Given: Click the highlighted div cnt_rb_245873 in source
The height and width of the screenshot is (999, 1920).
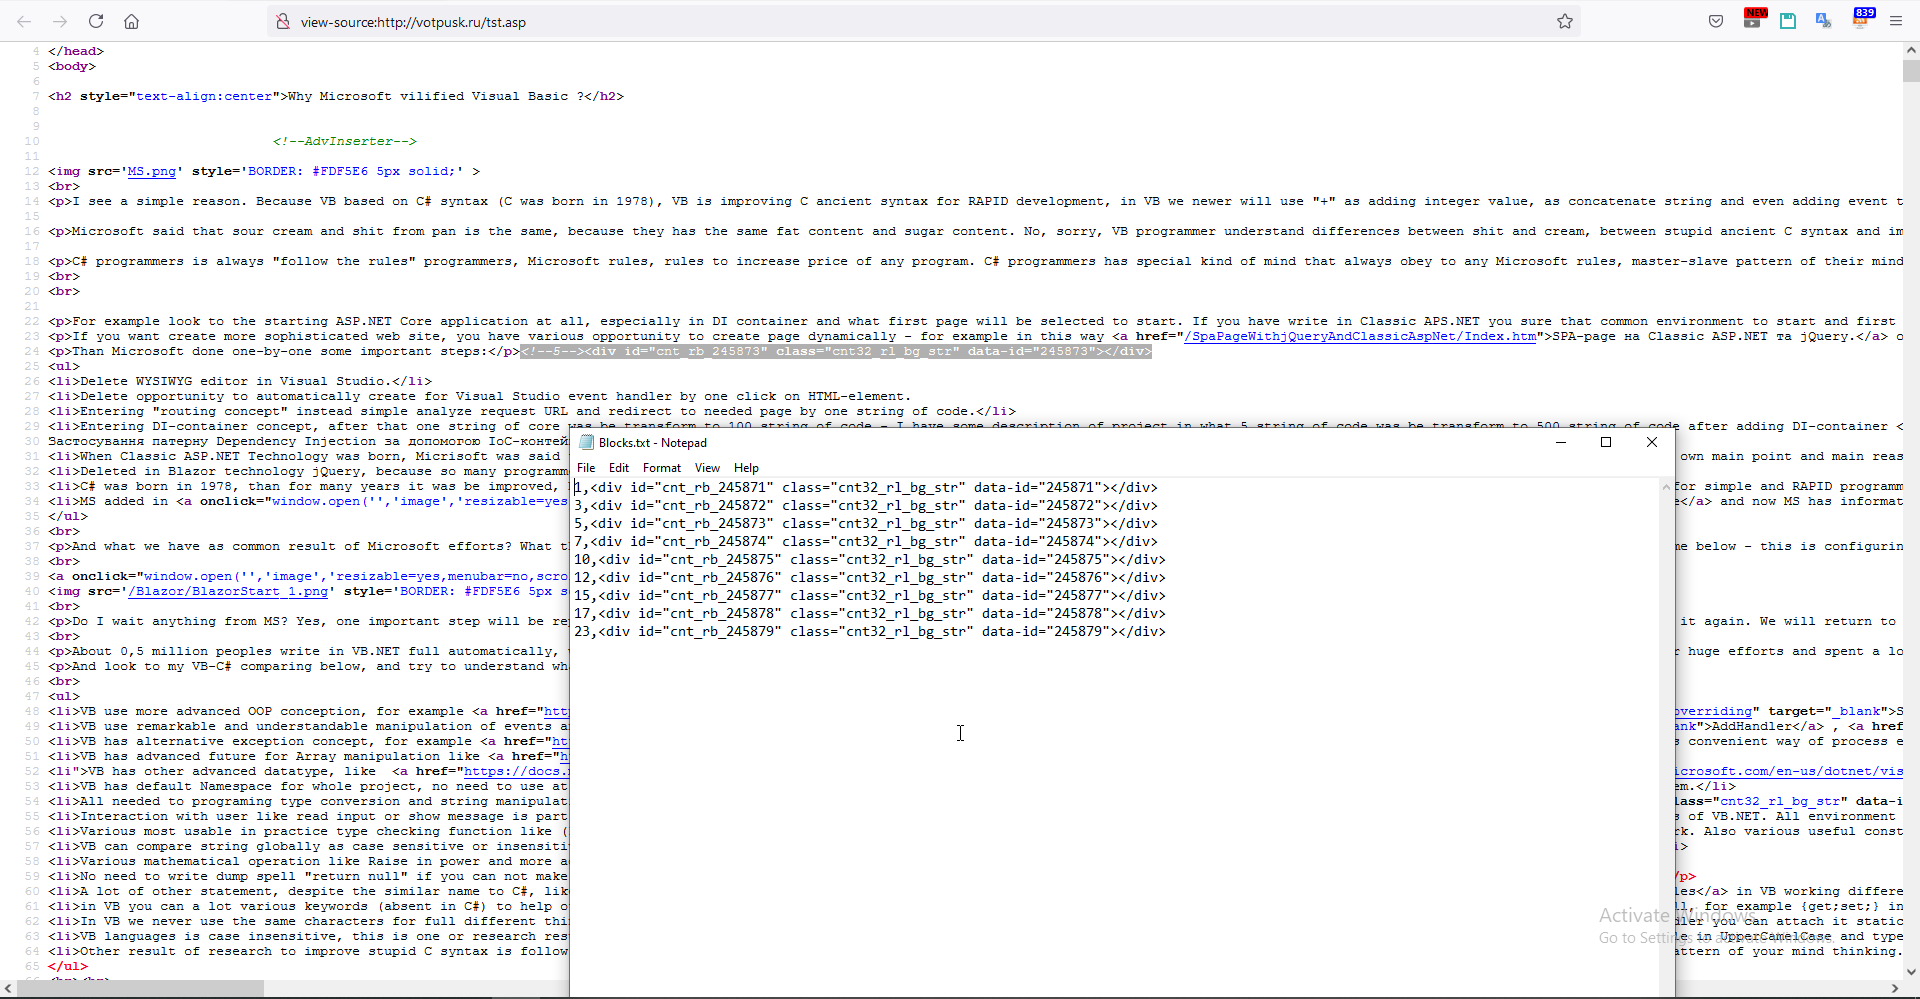Looking at the screenshot, I should pyautogui.click(x=836, y=351).
